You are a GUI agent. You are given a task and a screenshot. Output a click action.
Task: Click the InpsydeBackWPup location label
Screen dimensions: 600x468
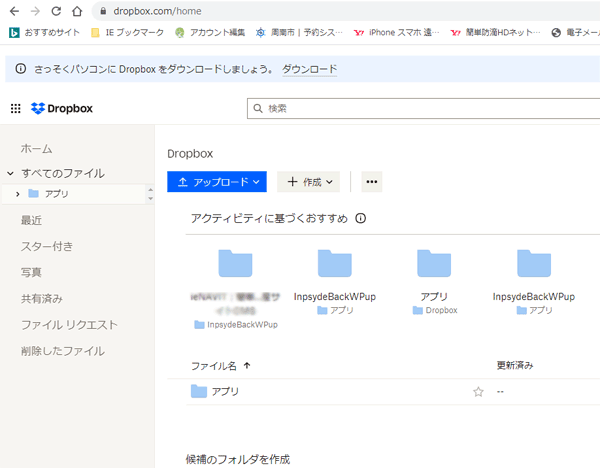(x=236, y=325)
